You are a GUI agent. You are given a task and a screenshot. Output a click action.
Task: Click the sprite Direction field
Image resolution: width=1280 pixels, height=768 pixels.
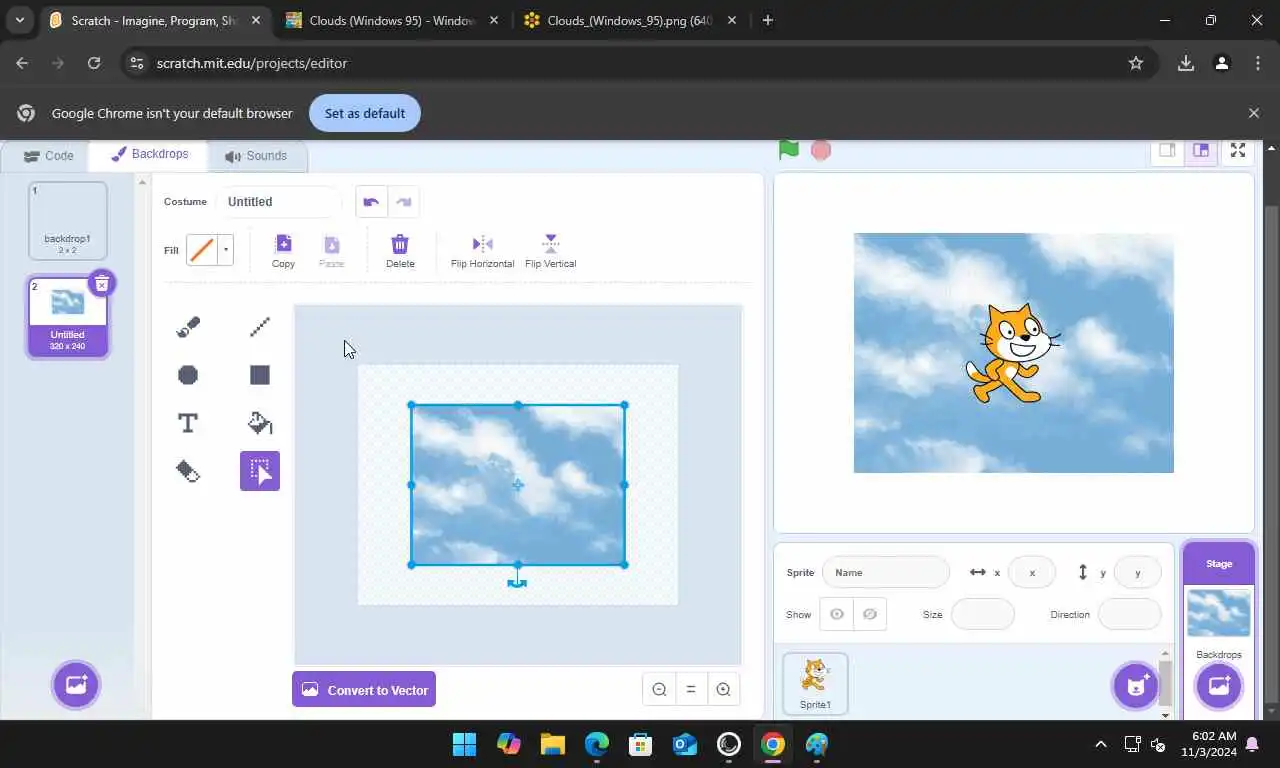(x=1130, y=614)
